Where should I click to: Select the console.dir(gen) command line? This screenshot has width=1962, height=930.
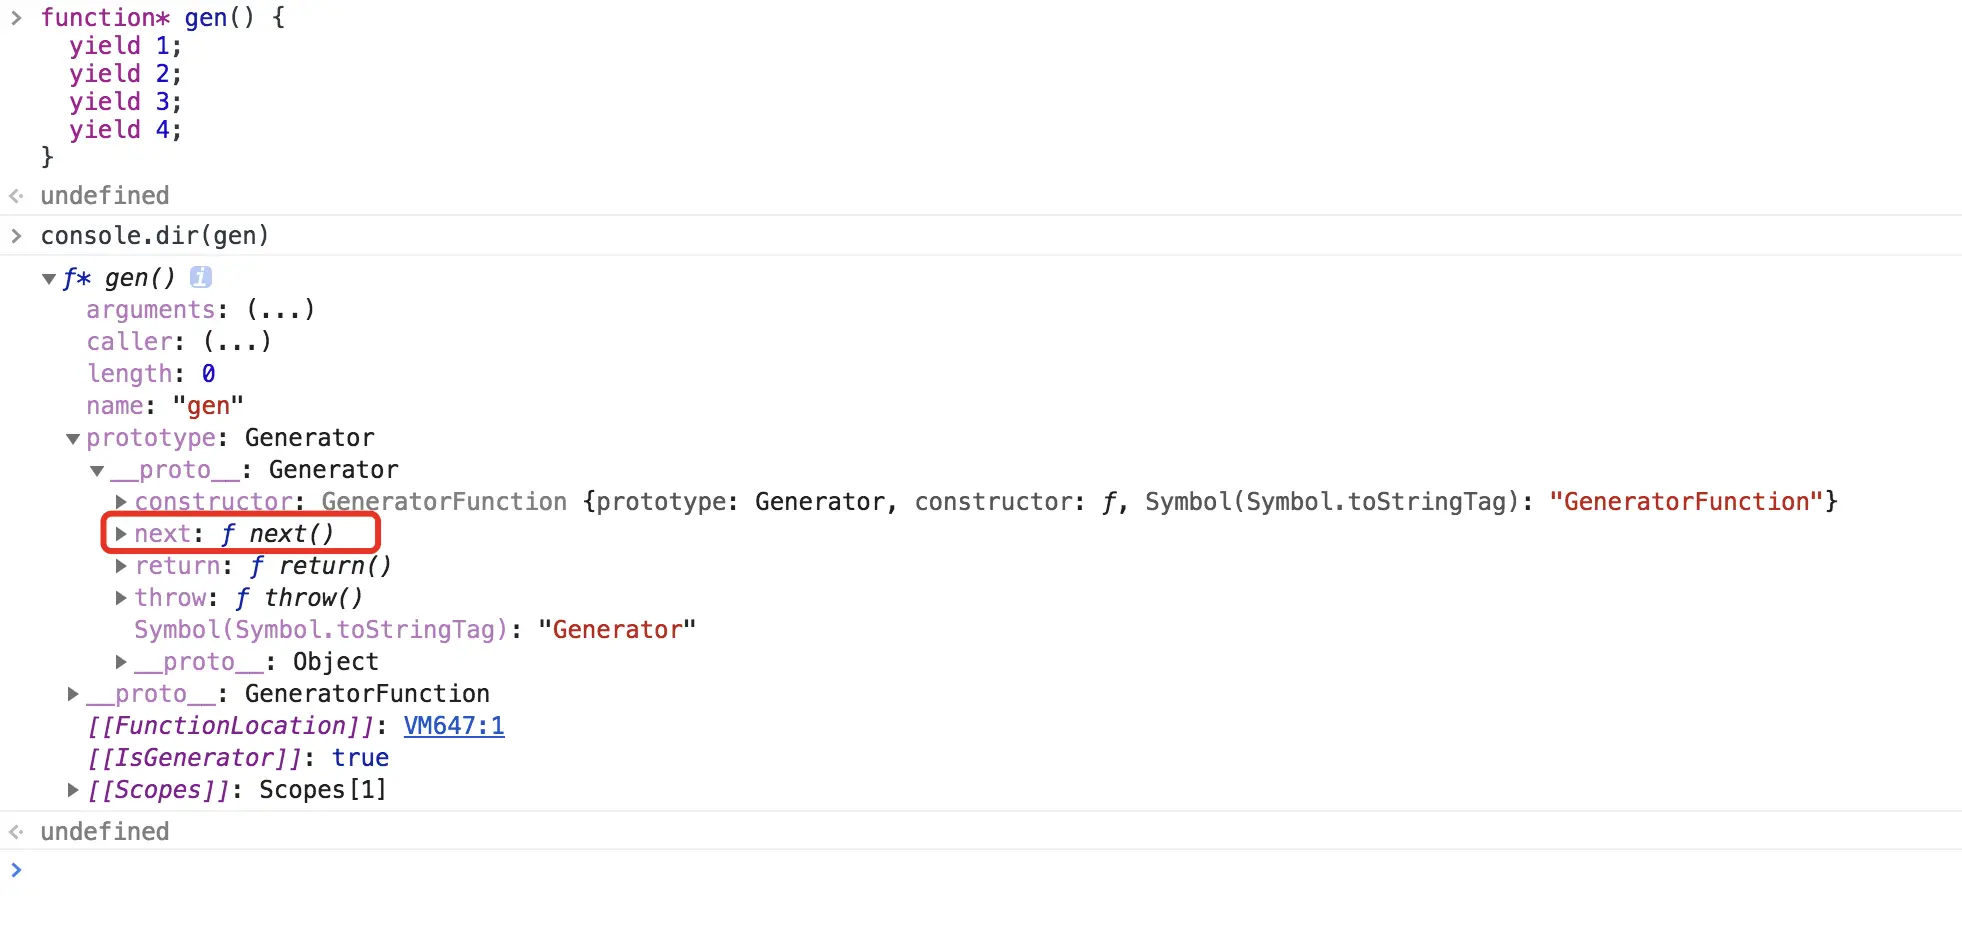pos(154,236)
